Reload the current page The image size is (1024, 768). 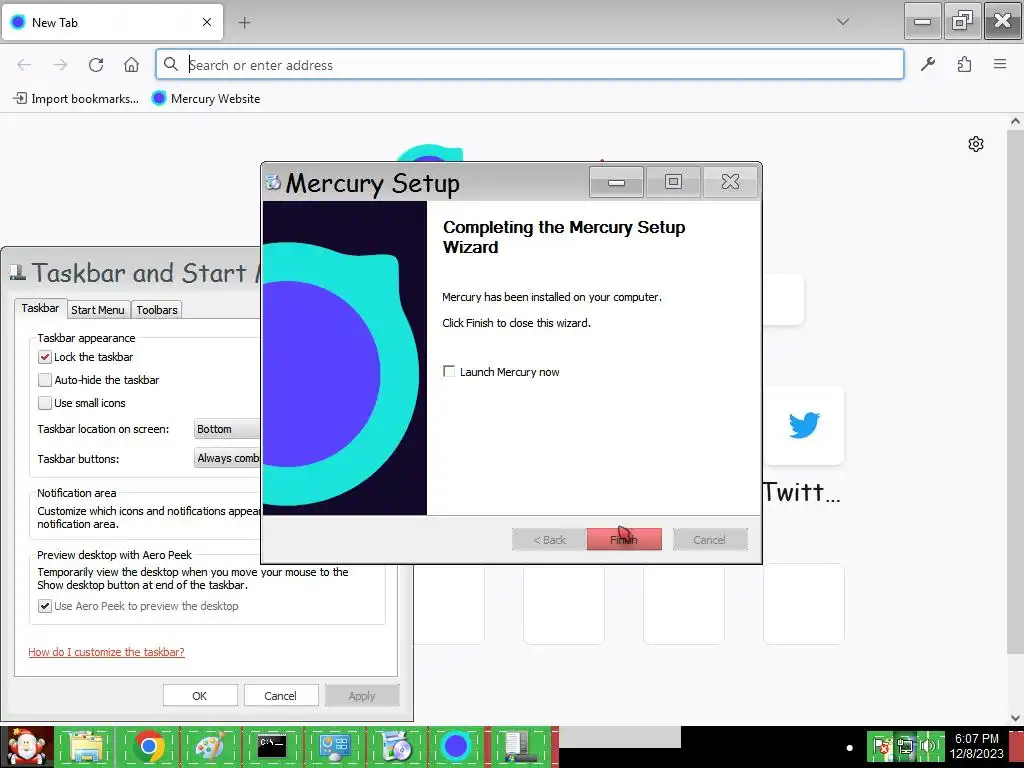(96, 65)
